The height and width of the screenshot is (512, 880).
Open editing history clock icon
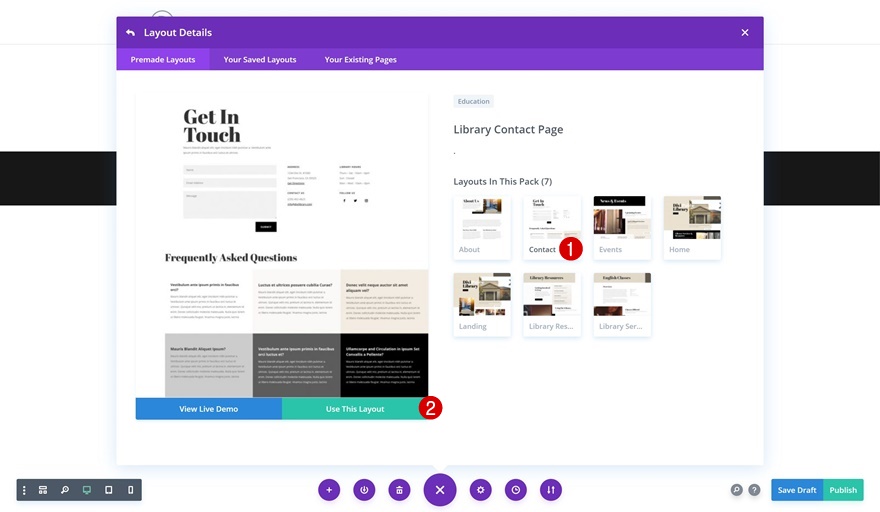(516, 490)
